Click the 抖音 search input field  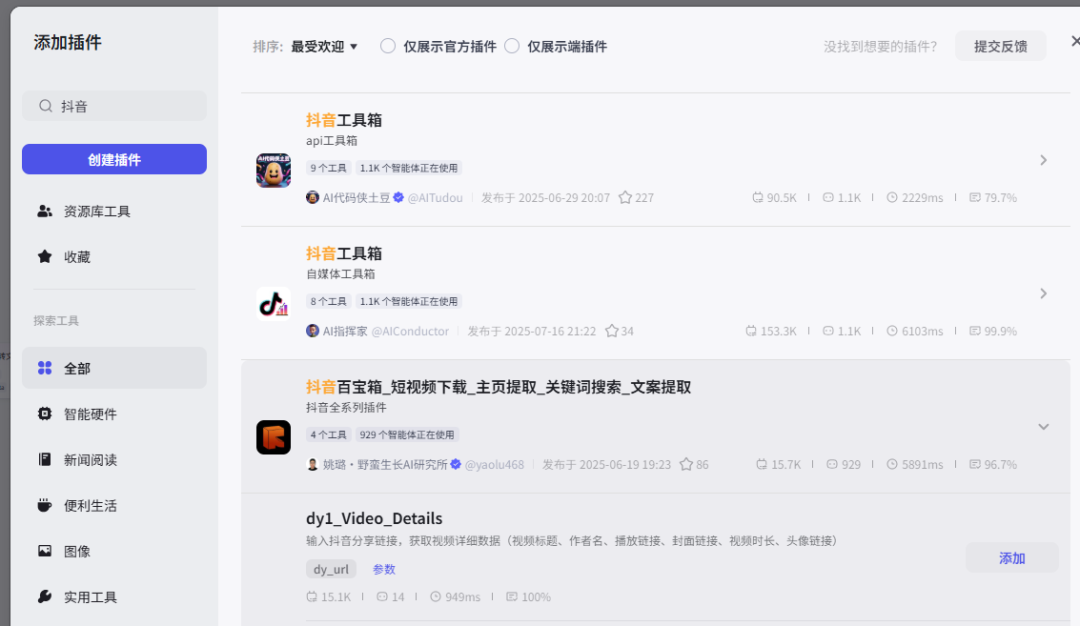pyautogui.click(x=114, y=106)
